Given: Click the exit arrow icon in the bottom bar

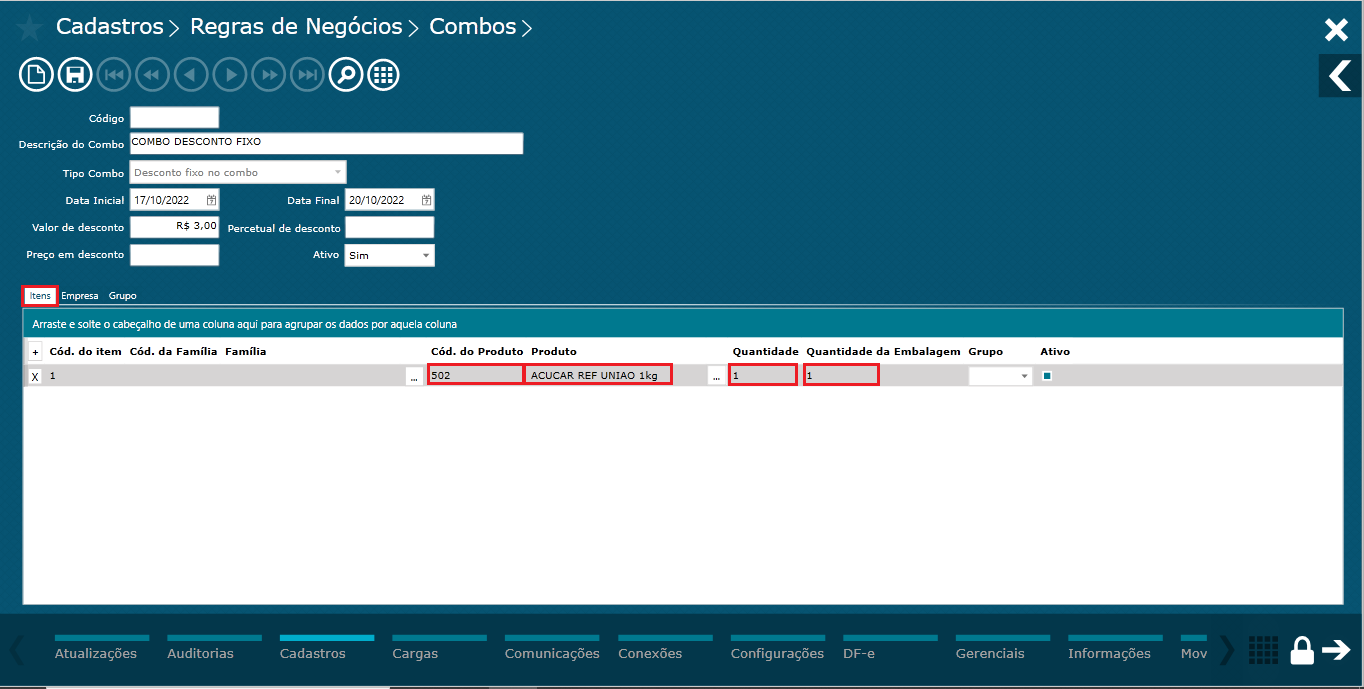Looking at the screenshot, I should 1336,650.
